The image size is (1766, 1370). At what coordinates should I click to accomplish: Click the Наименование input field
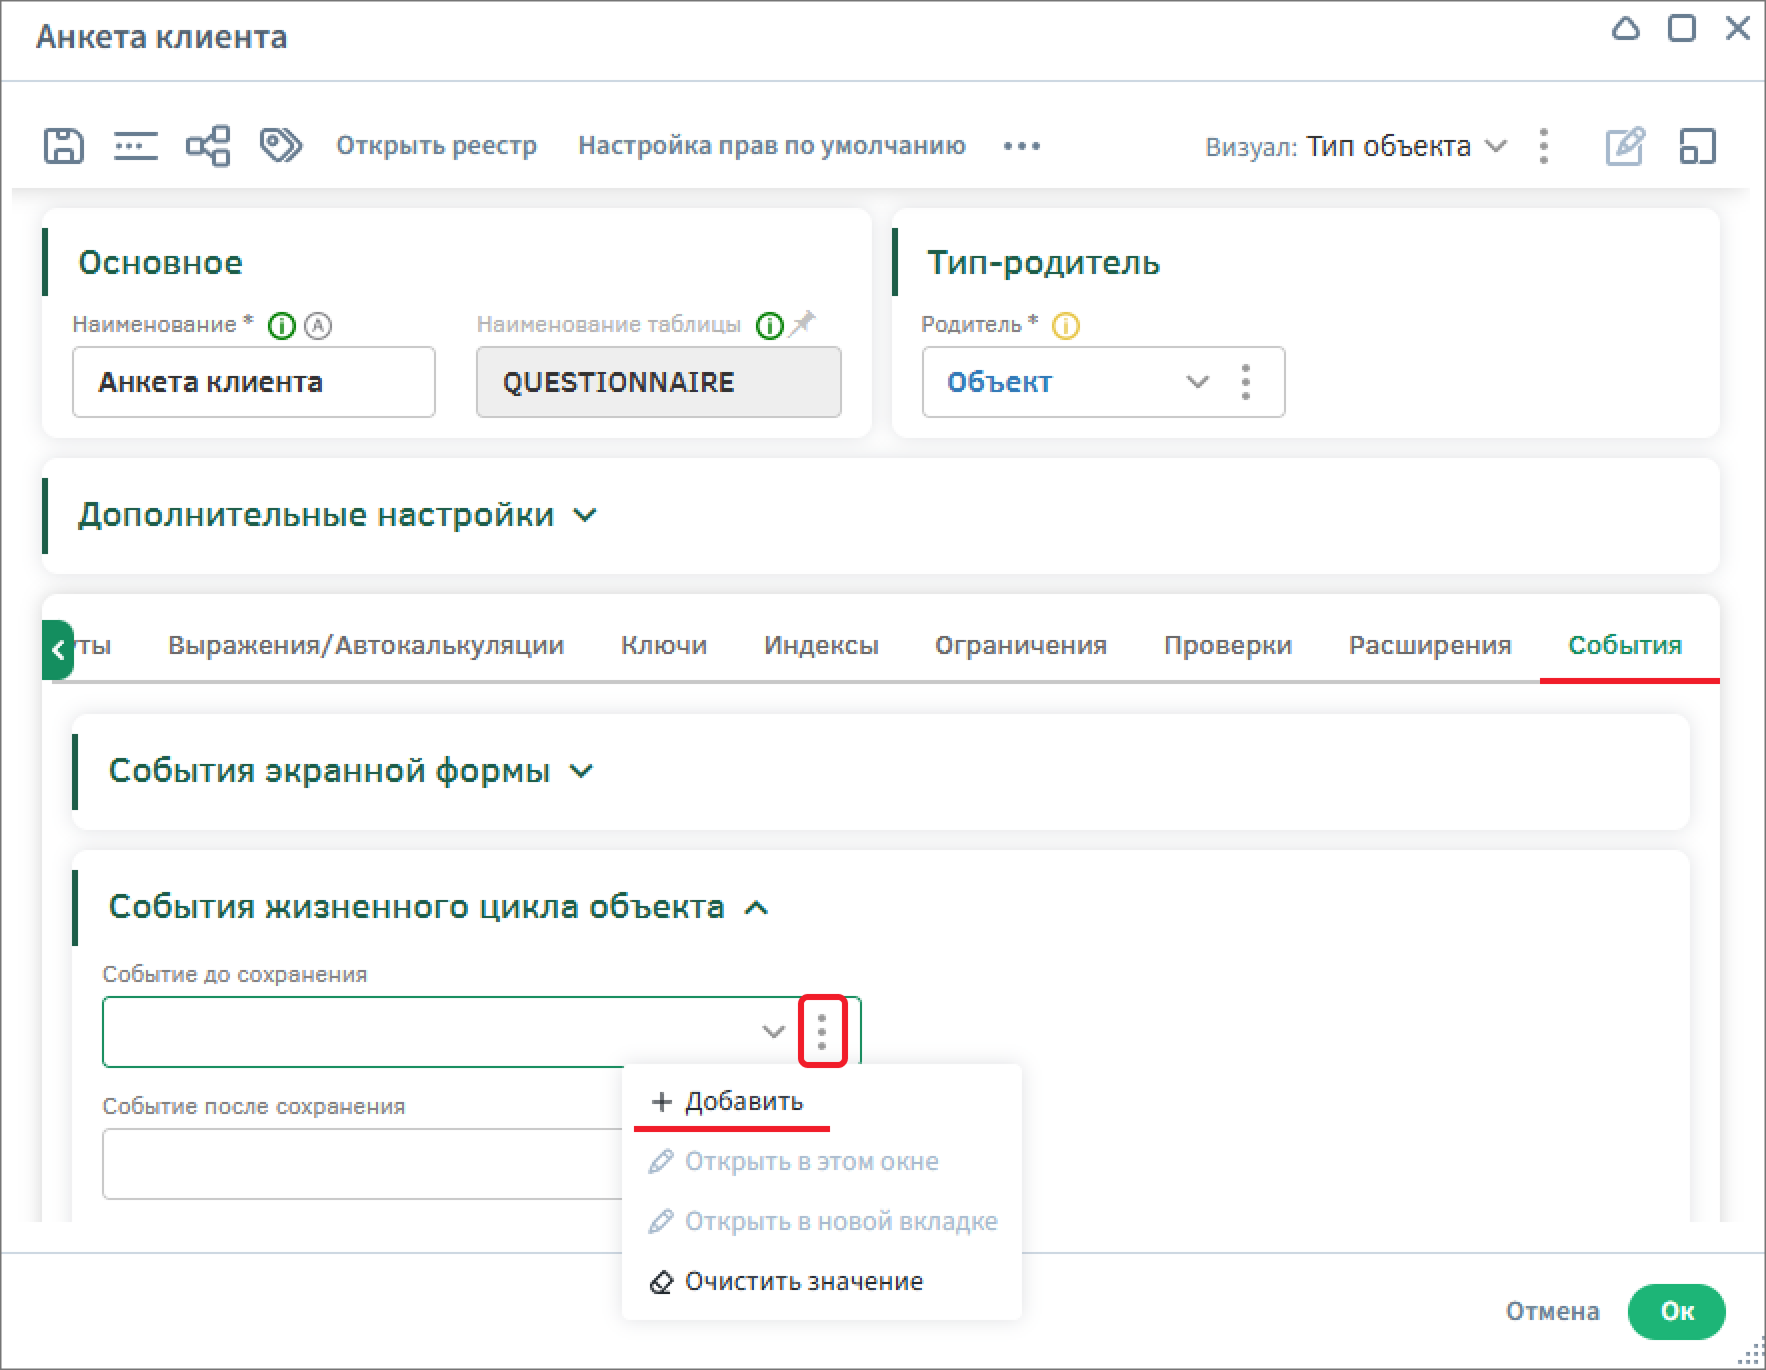(254, 382)
